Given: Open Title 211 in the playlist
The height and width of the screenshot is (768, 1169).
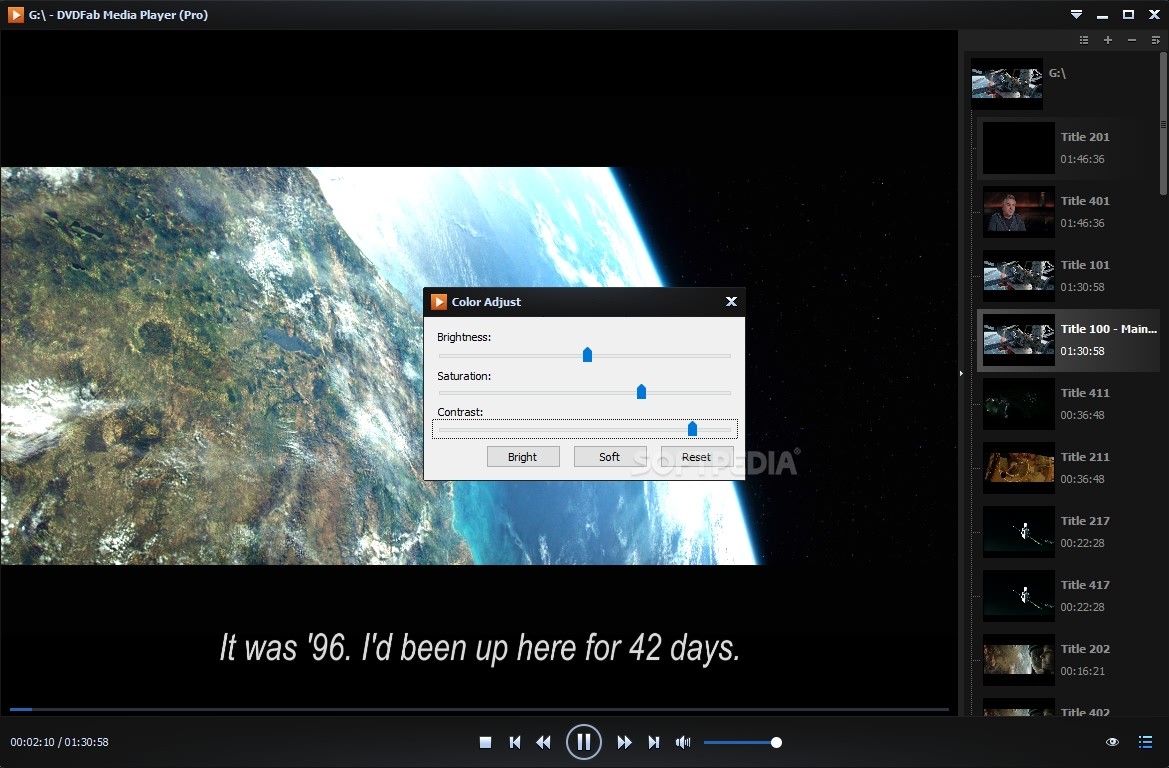Looking at the screenshot, I should tap(1068, 468).
